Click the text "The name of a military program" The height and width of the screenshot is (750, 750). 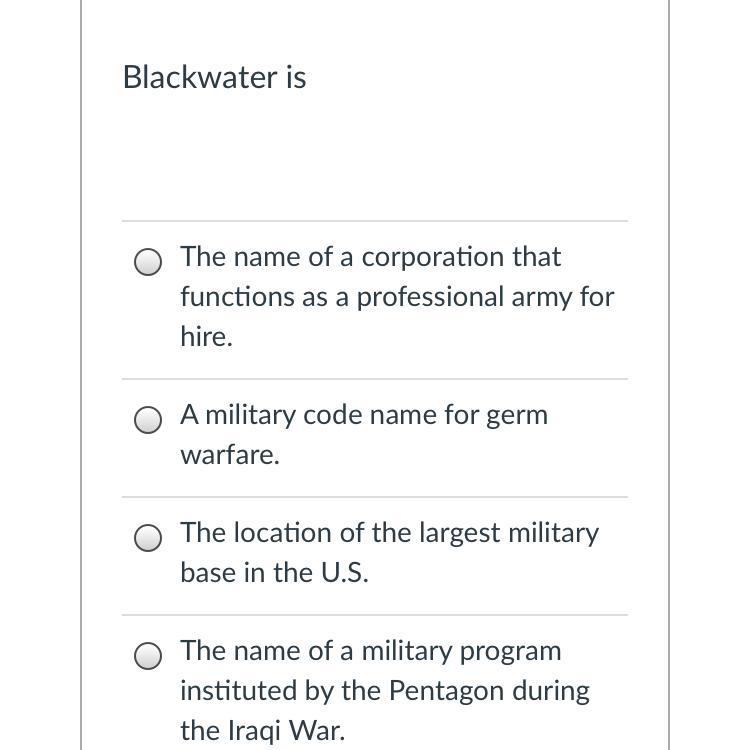tap(370, 651)
